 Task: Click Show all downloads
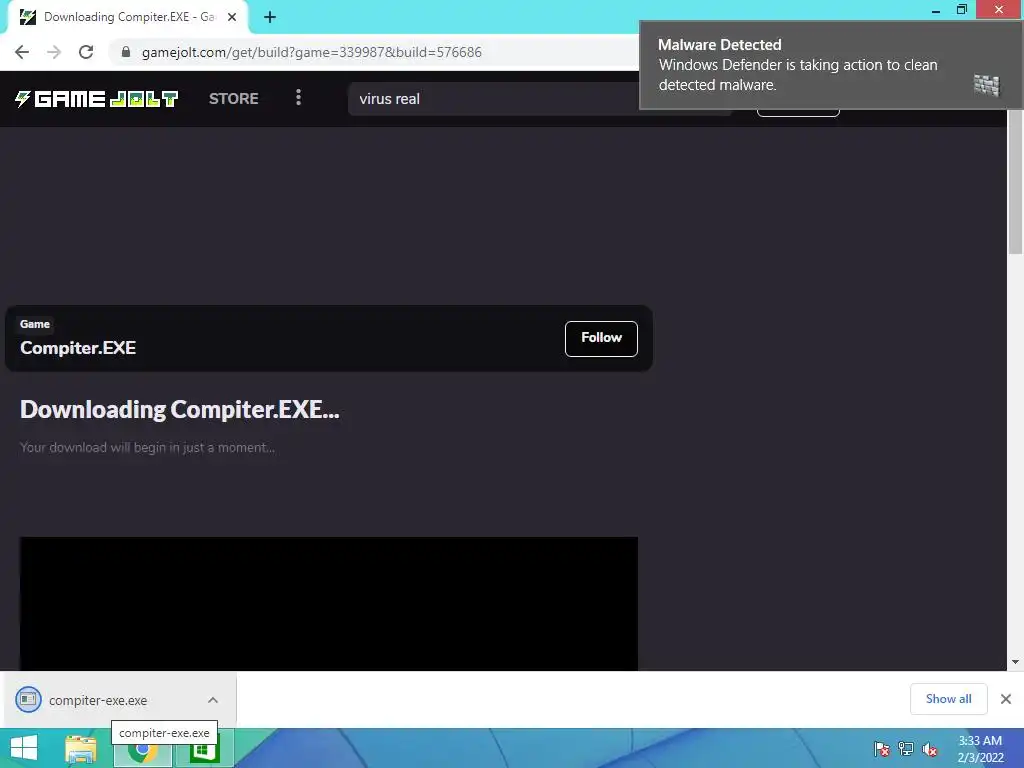[x=948, y=699]
